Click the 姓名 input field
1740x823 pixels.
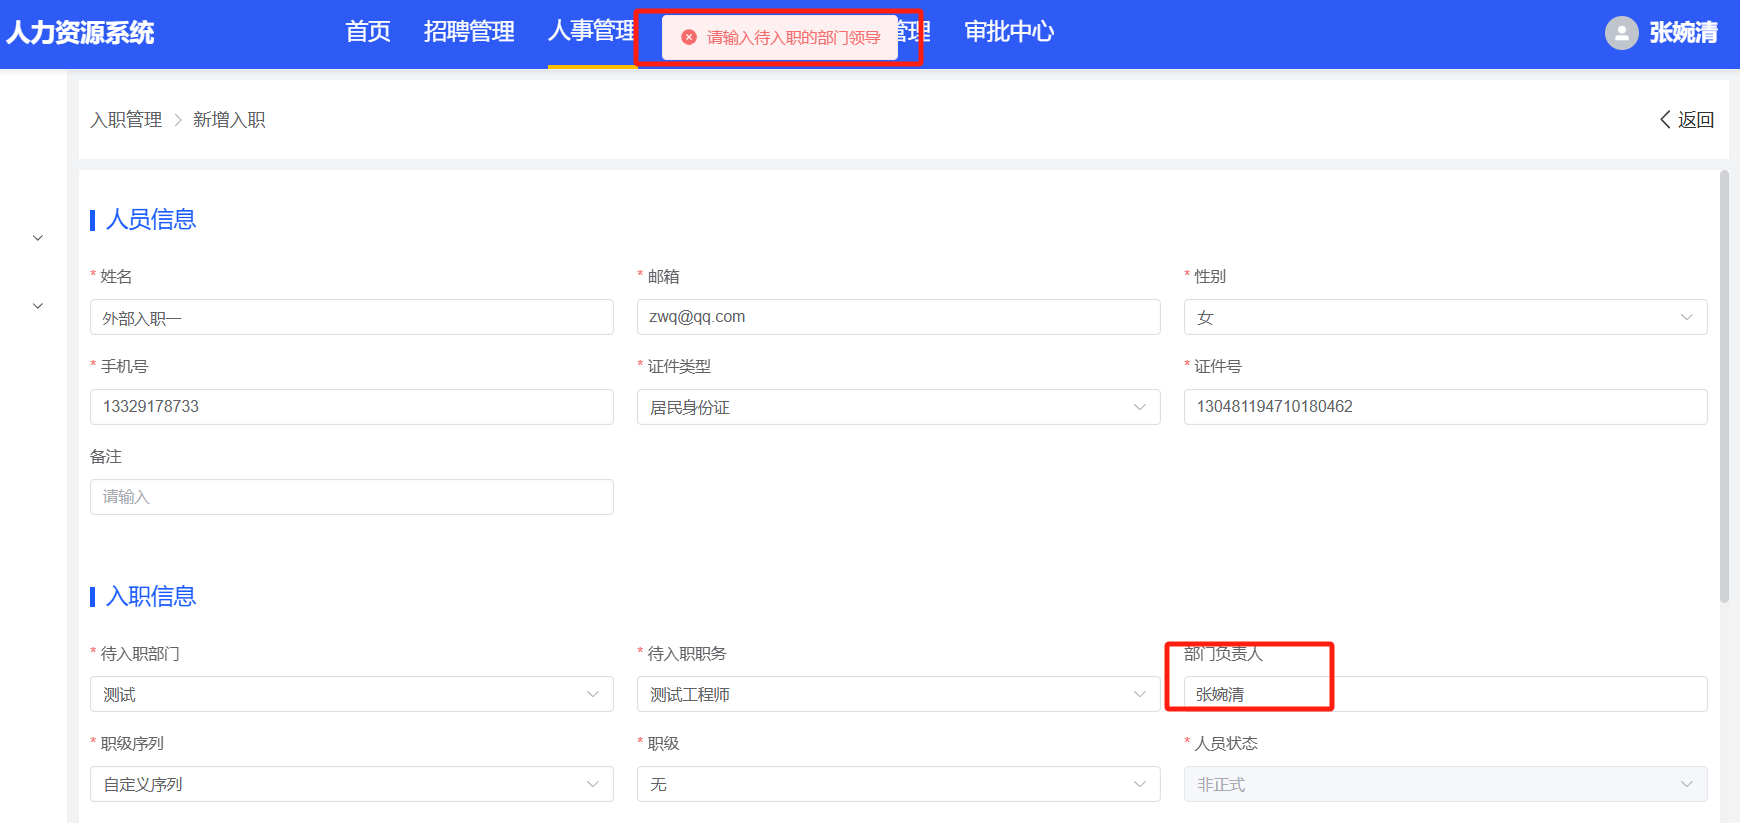351,318
